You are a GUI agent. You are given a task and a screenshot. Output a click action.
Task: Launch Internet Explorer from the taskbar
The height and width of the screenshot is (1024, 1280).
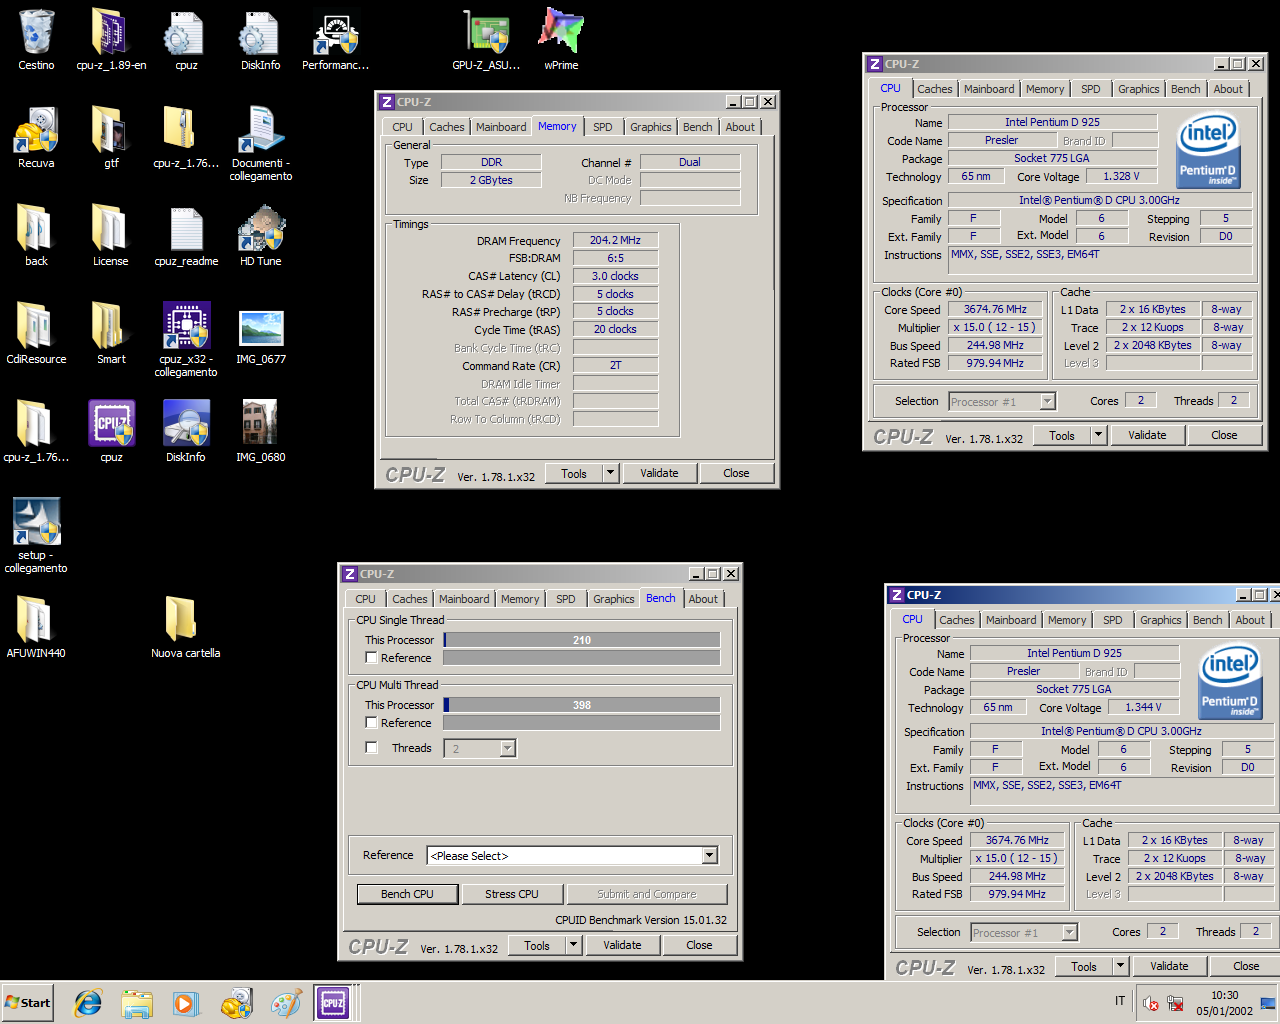88,1002
